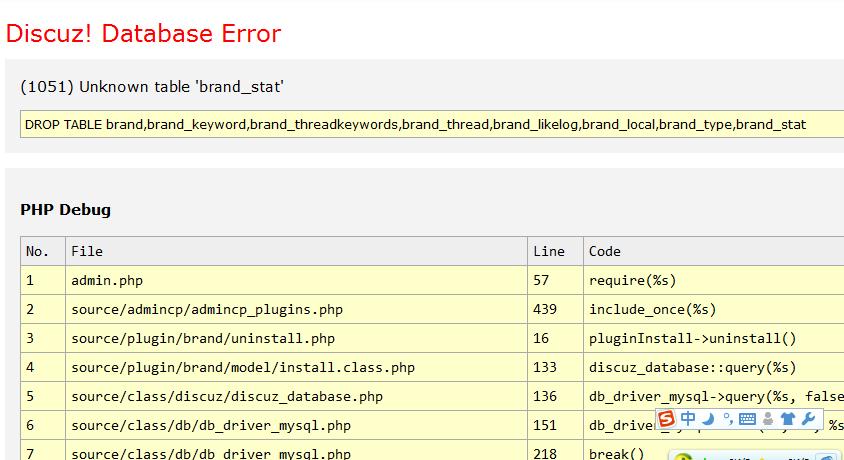
Task: Select db_driver_mysql.php file cell on line-151 row
Action: 296,426
